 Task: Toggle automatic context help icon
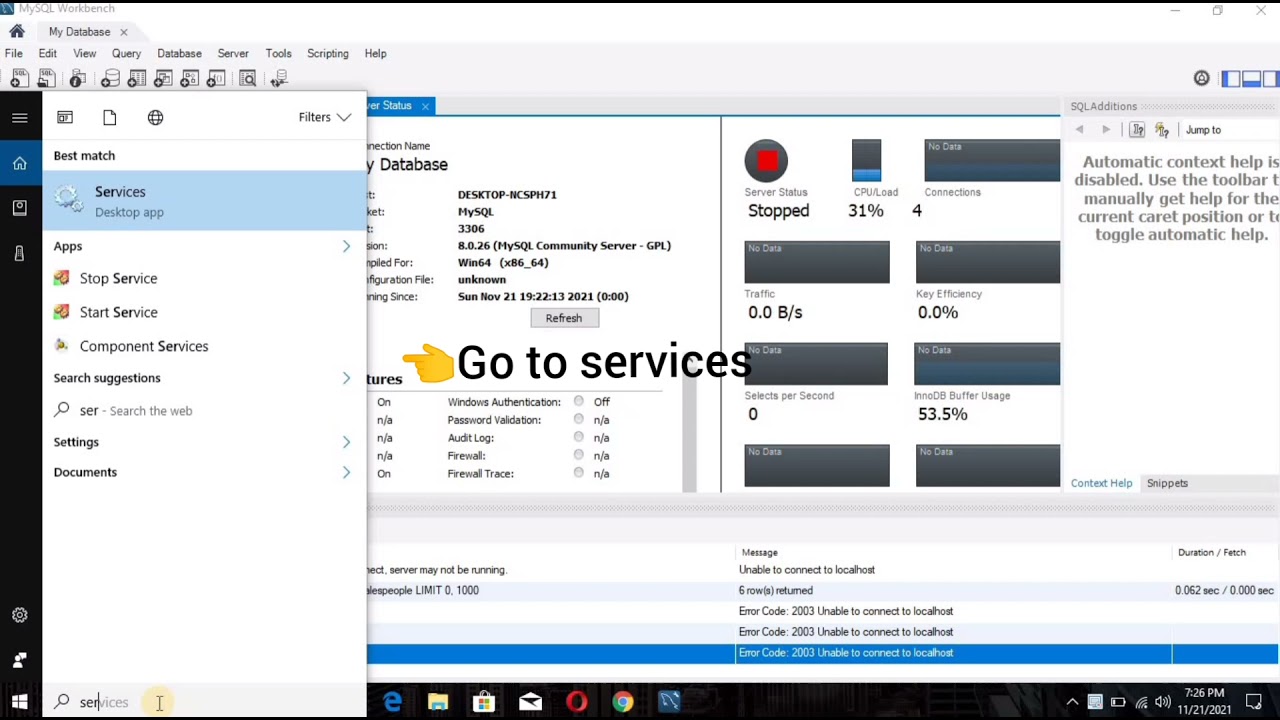[x=1162, y=130]
